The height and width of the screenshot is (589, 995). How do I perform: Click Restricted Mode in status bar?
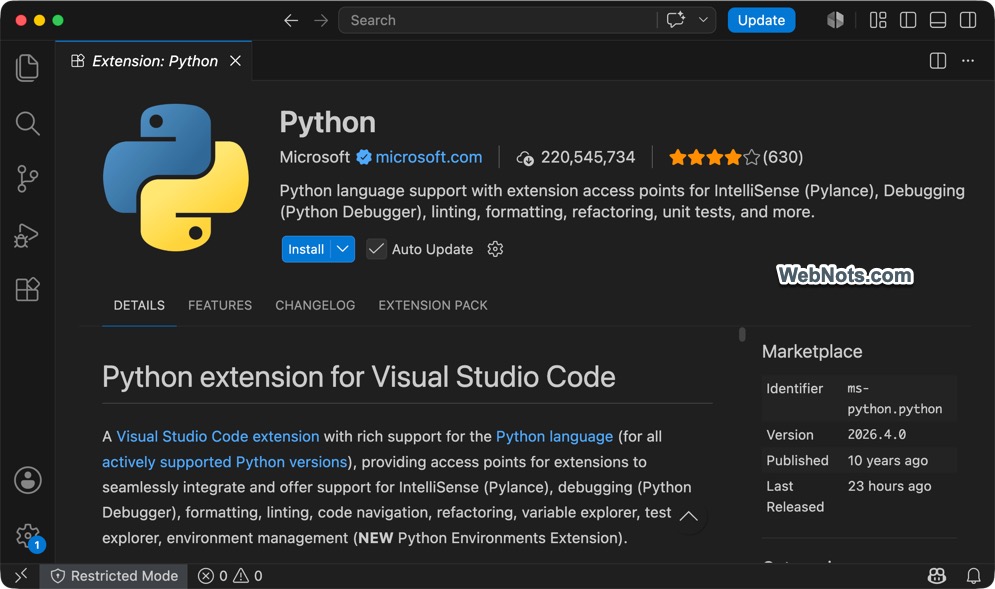(x=114, y=576)
